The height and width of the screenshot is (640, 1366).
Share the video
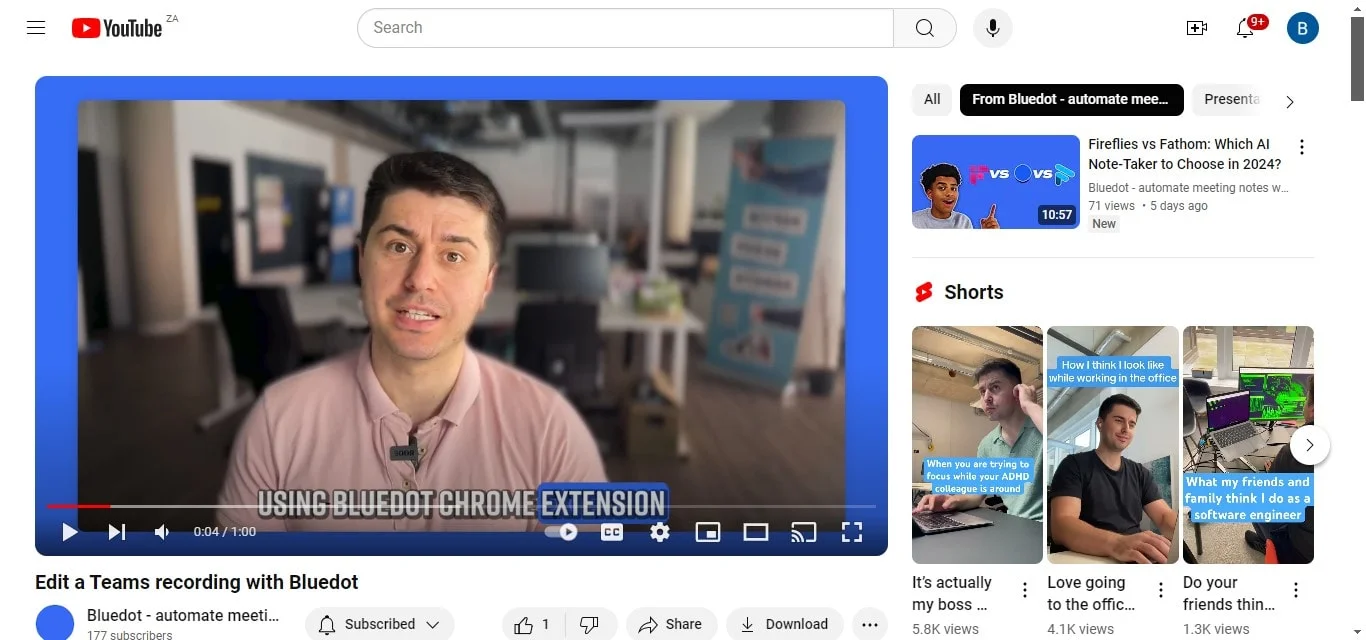pos(671,625)
